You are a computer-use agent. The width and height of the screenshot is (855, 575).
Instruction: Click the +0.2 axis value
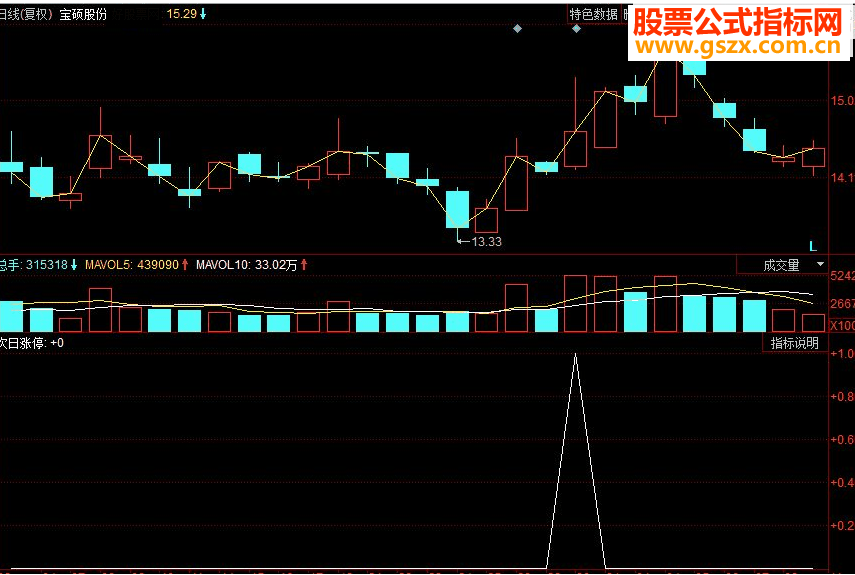tap(842, 525)
